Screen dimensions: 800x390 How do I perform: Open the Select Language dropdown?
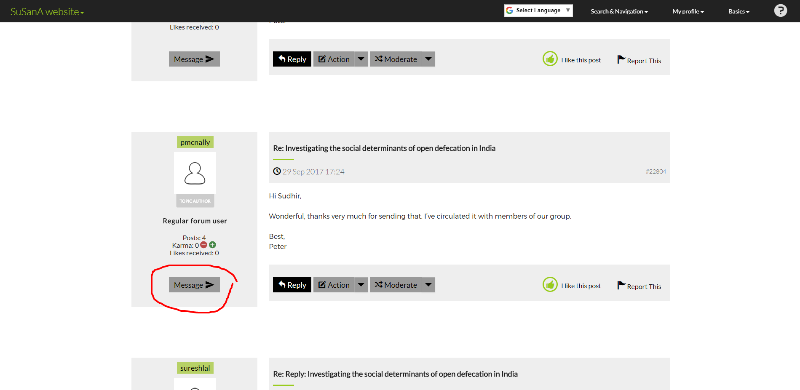[x=538, y=11]
